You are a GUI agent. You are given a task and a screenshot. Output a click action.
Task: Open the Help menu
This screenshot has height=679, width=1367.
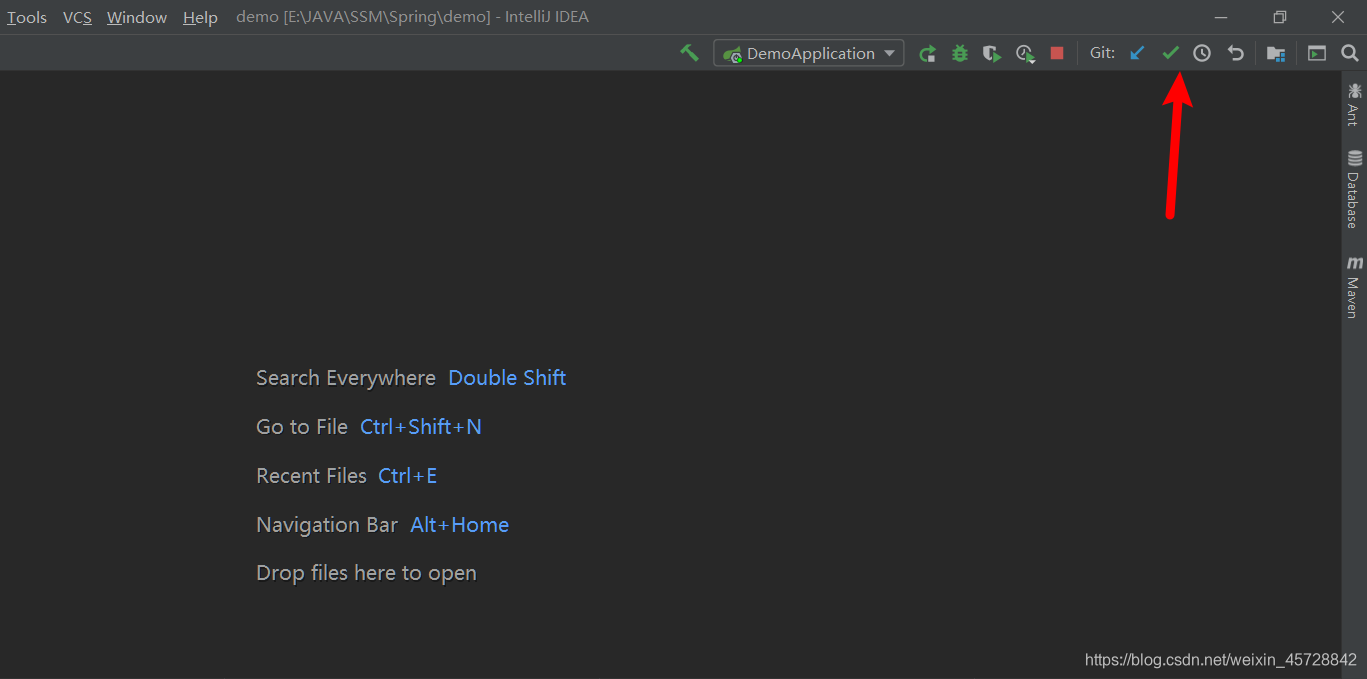pyautogui.click(x=200, y=17)
